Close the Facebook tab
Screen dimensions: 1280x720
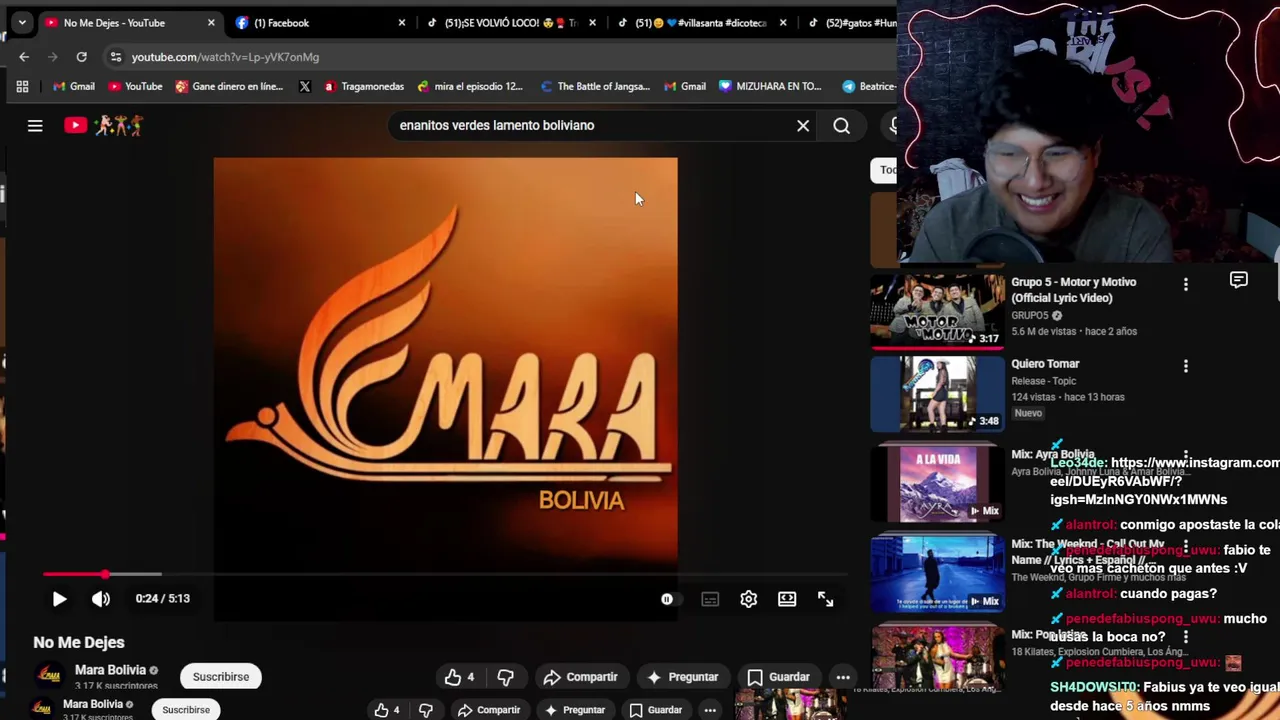[402, 23]
